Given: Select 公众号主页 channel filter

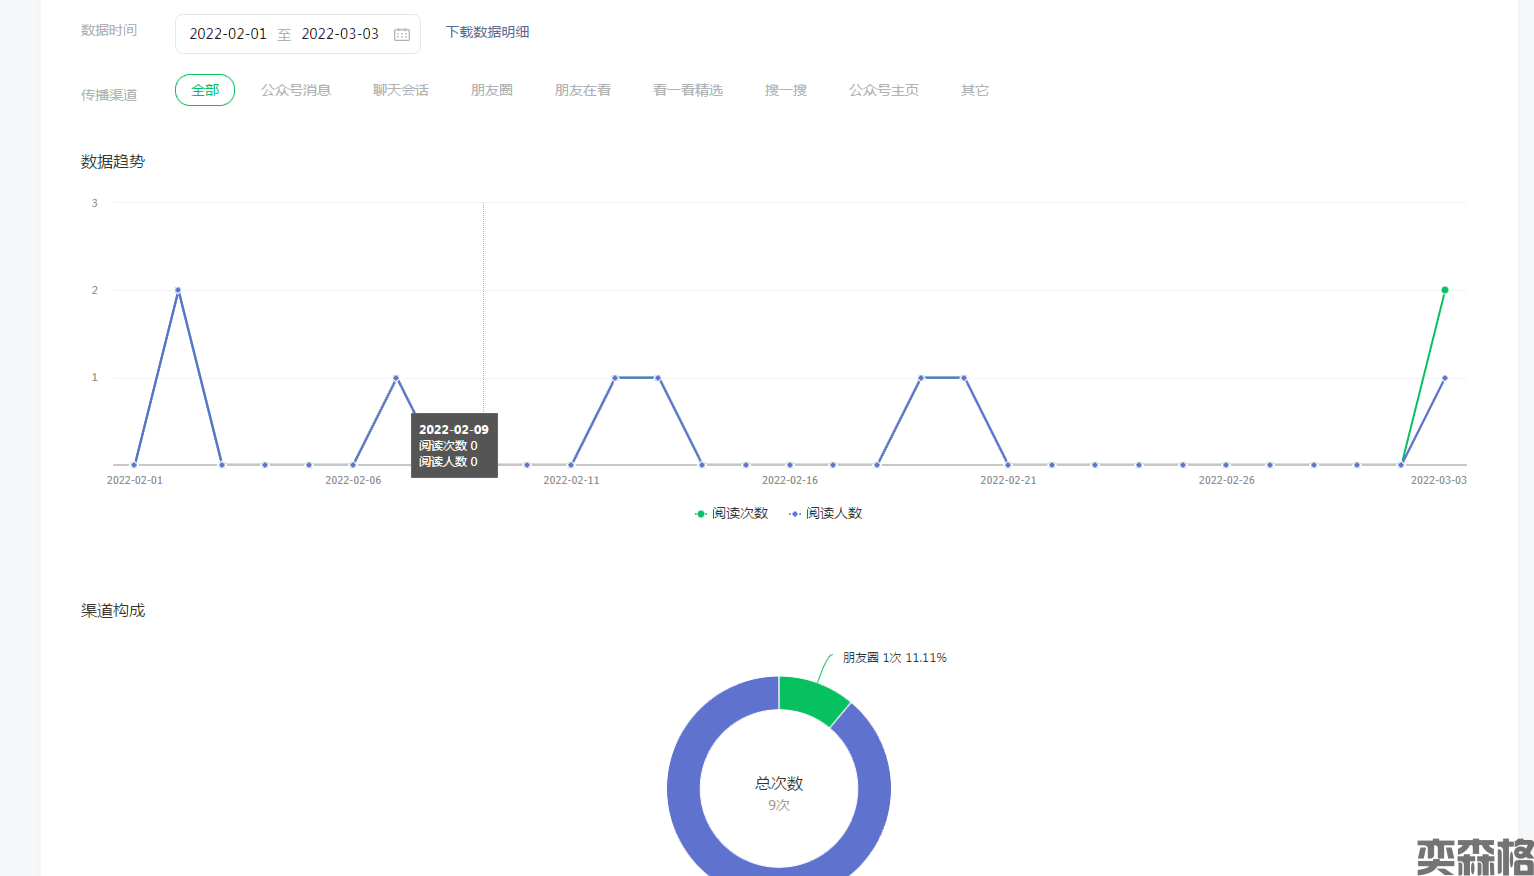Looking at the screenshot, I should click(884, 90).
